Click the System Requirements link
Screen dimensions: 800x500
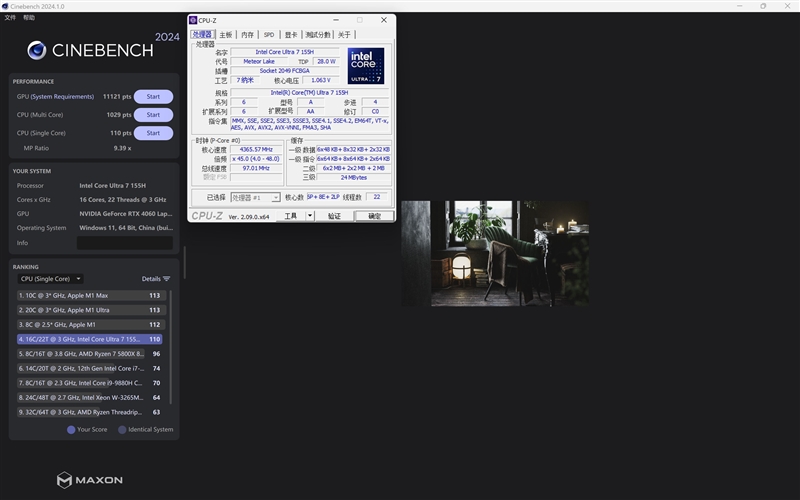tap(62, 96)
